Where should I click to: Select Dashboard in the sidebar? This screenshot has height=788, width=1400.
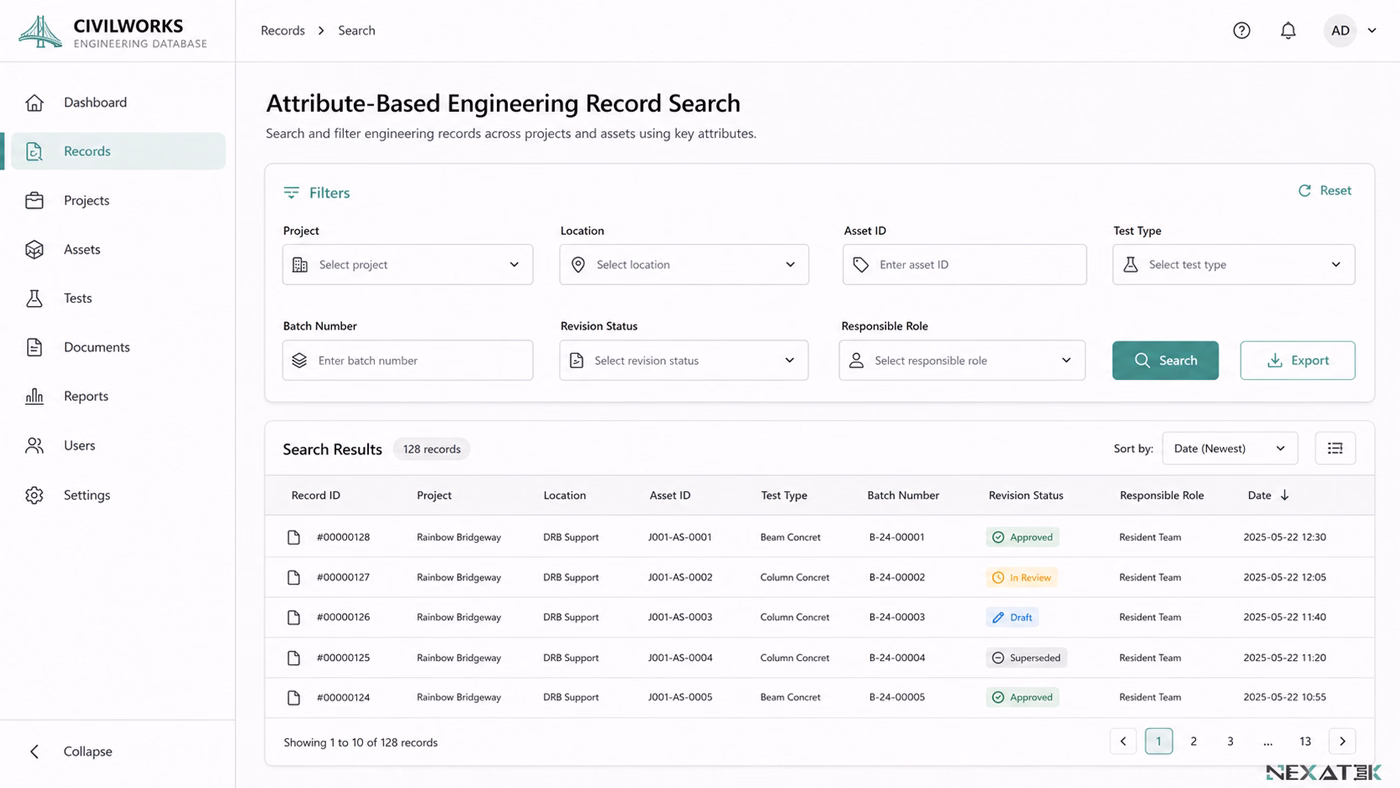[x=118, y=102]
